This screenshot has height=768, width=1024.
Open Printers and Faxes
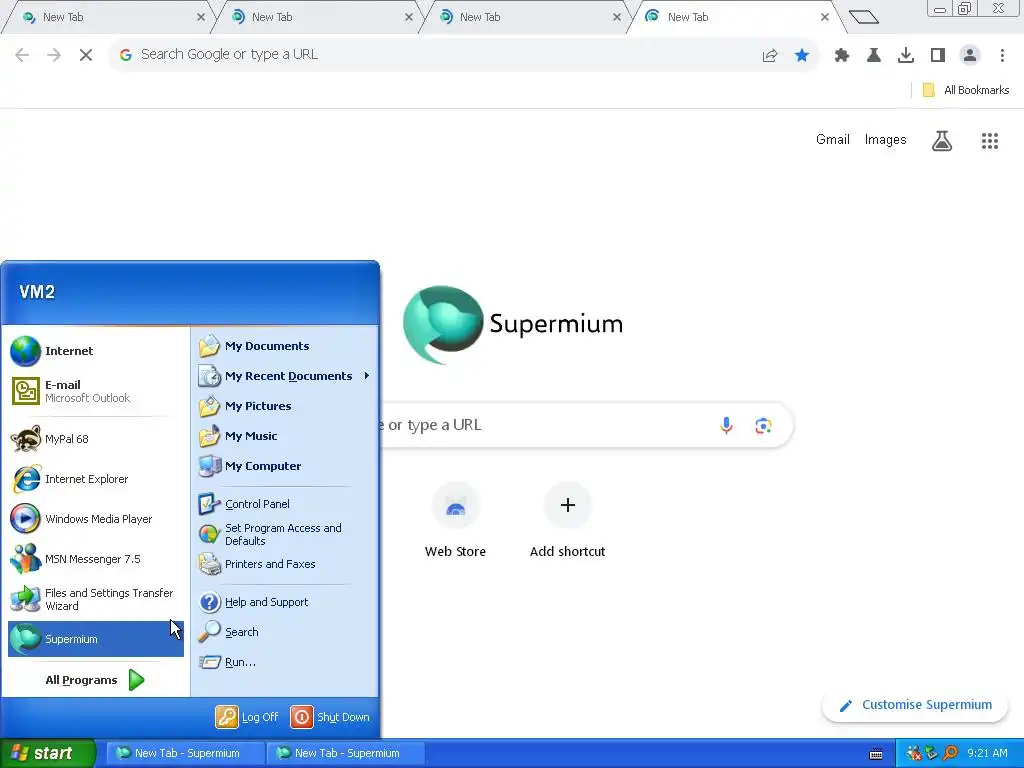[284, 564]
